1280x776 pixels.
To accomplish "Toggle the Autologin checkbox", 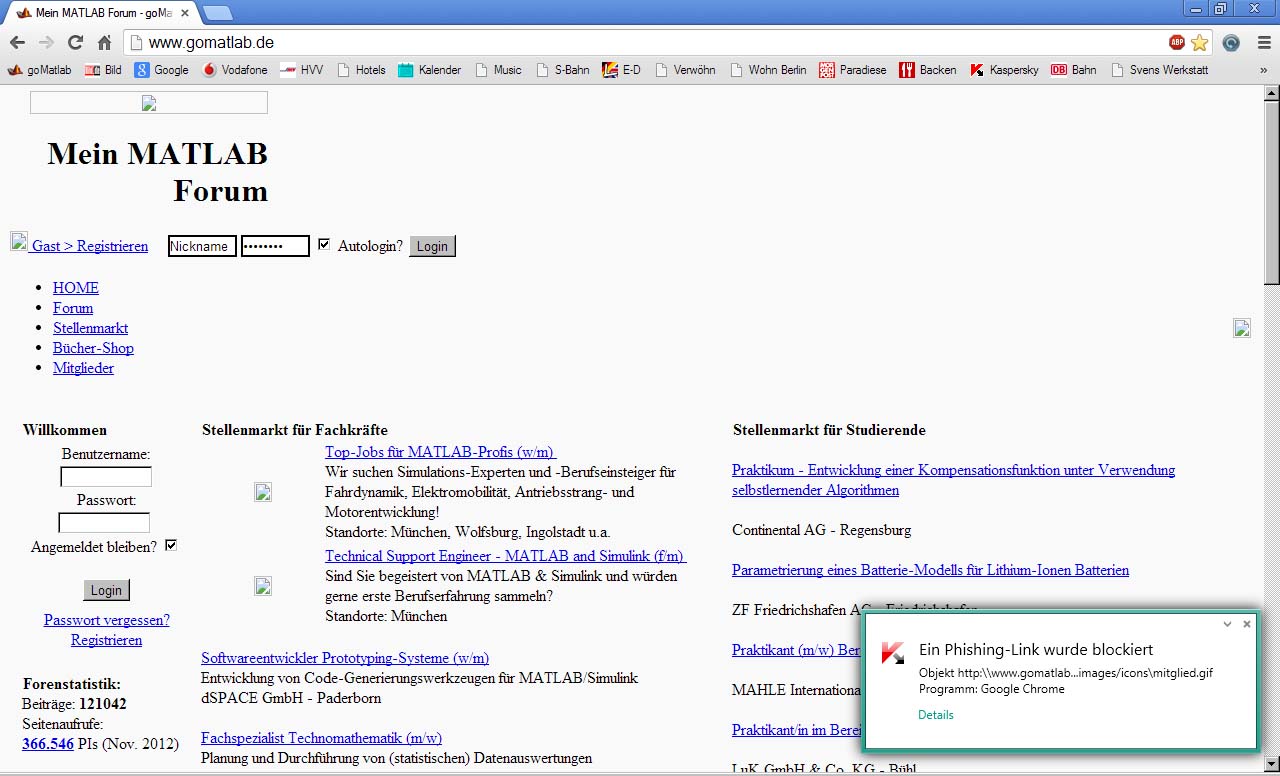I will (x=324, y=245).
